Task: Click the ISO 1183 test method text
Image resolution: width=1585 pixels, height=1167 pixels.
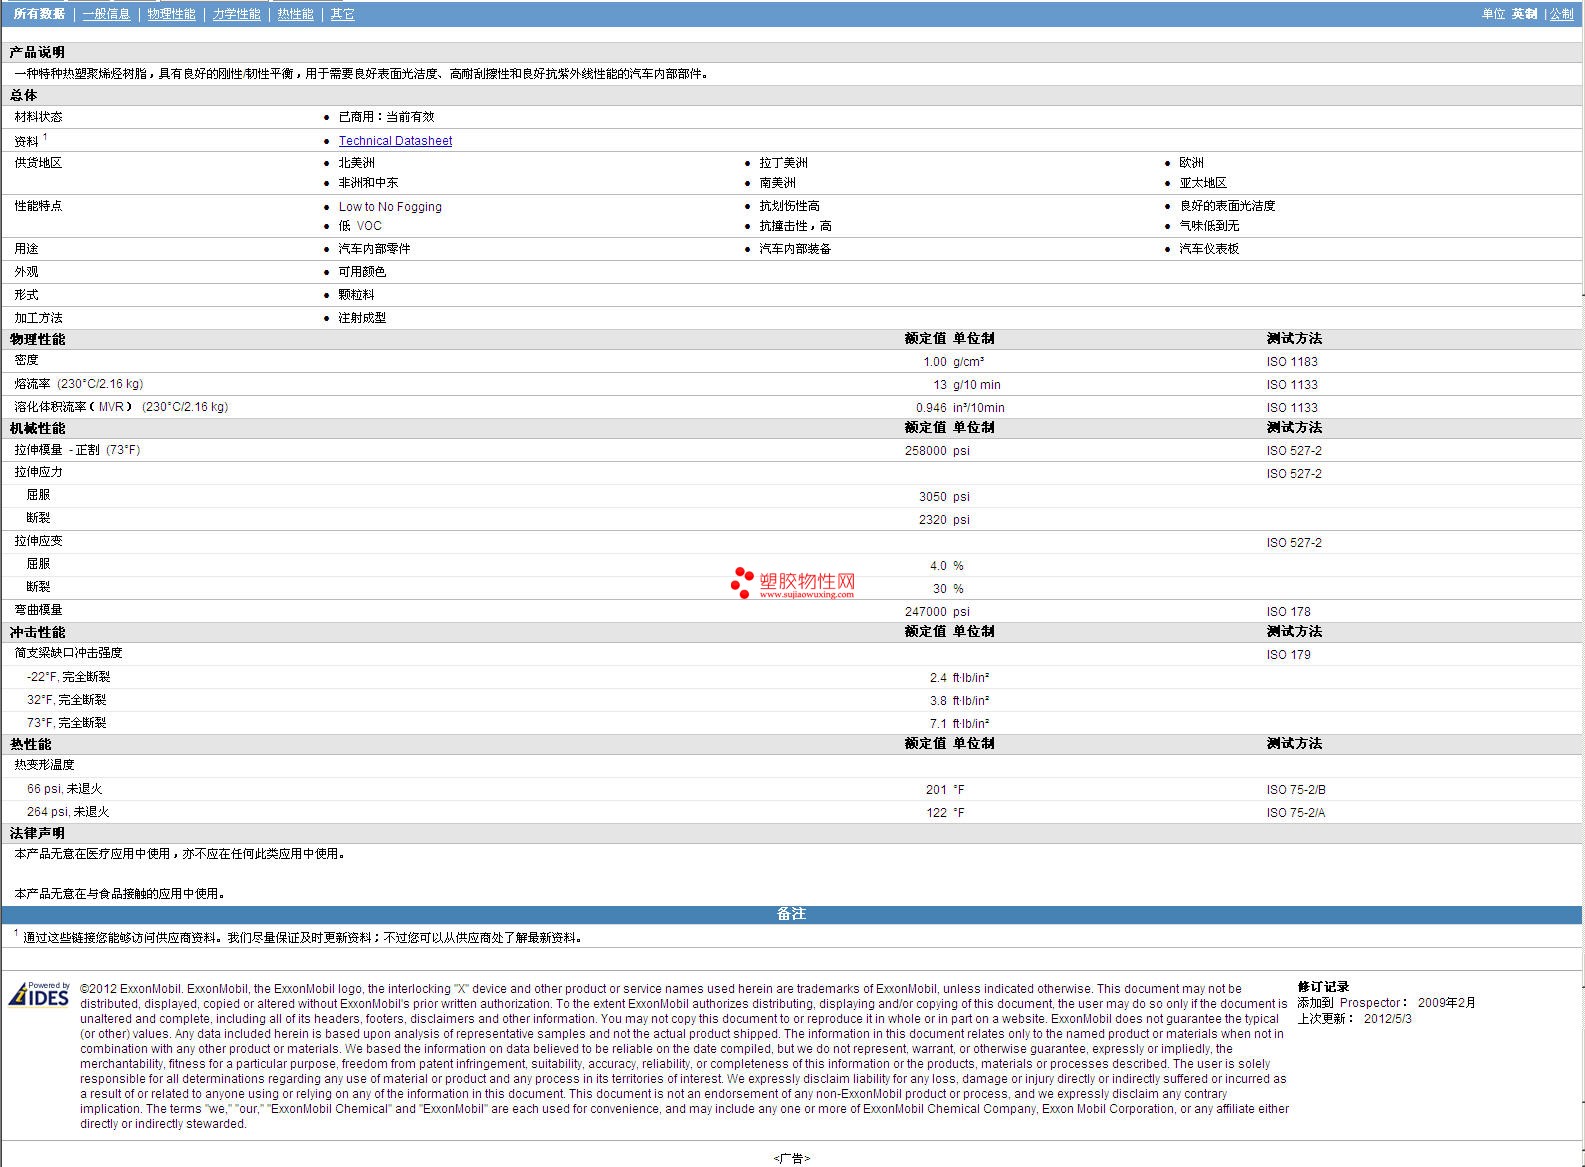Action: (x=1292, y=362)
